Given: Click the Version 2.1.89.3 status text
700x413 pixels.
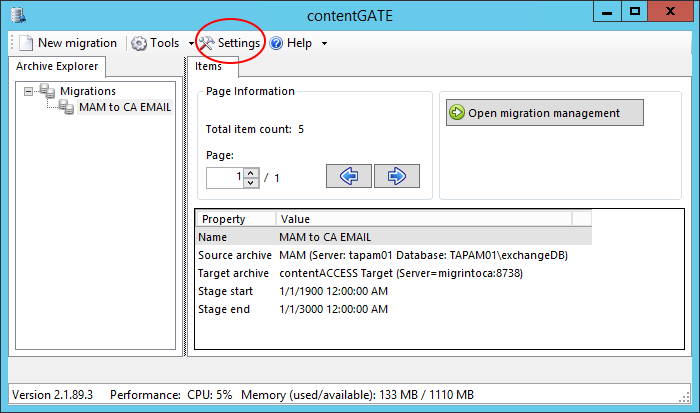Looking at the screenshot, I should pyautogui.click(x=52, y=395).
